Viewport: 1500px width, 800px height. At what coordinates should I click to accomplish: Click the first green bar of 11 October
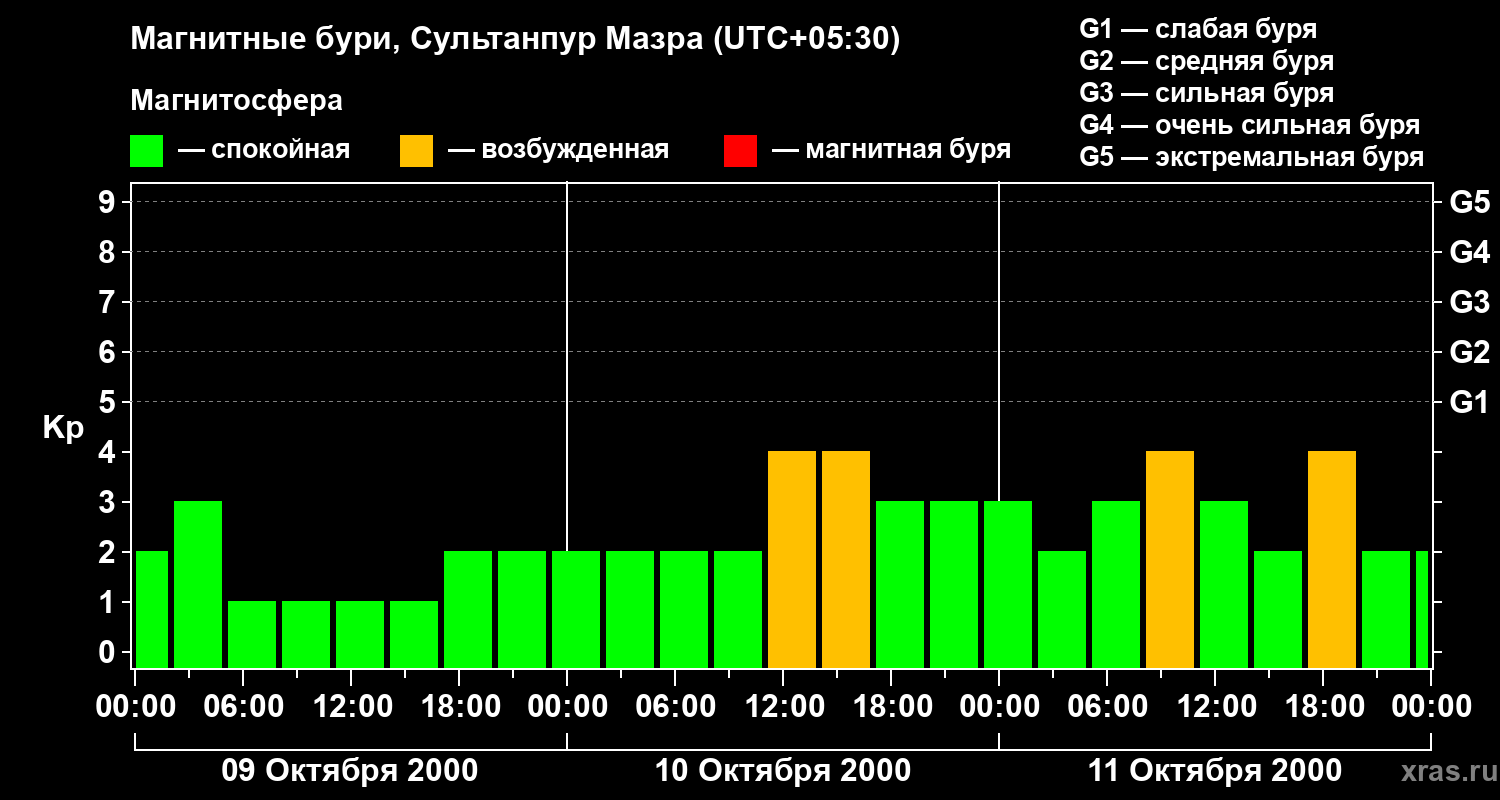(x=1008, y=584)
